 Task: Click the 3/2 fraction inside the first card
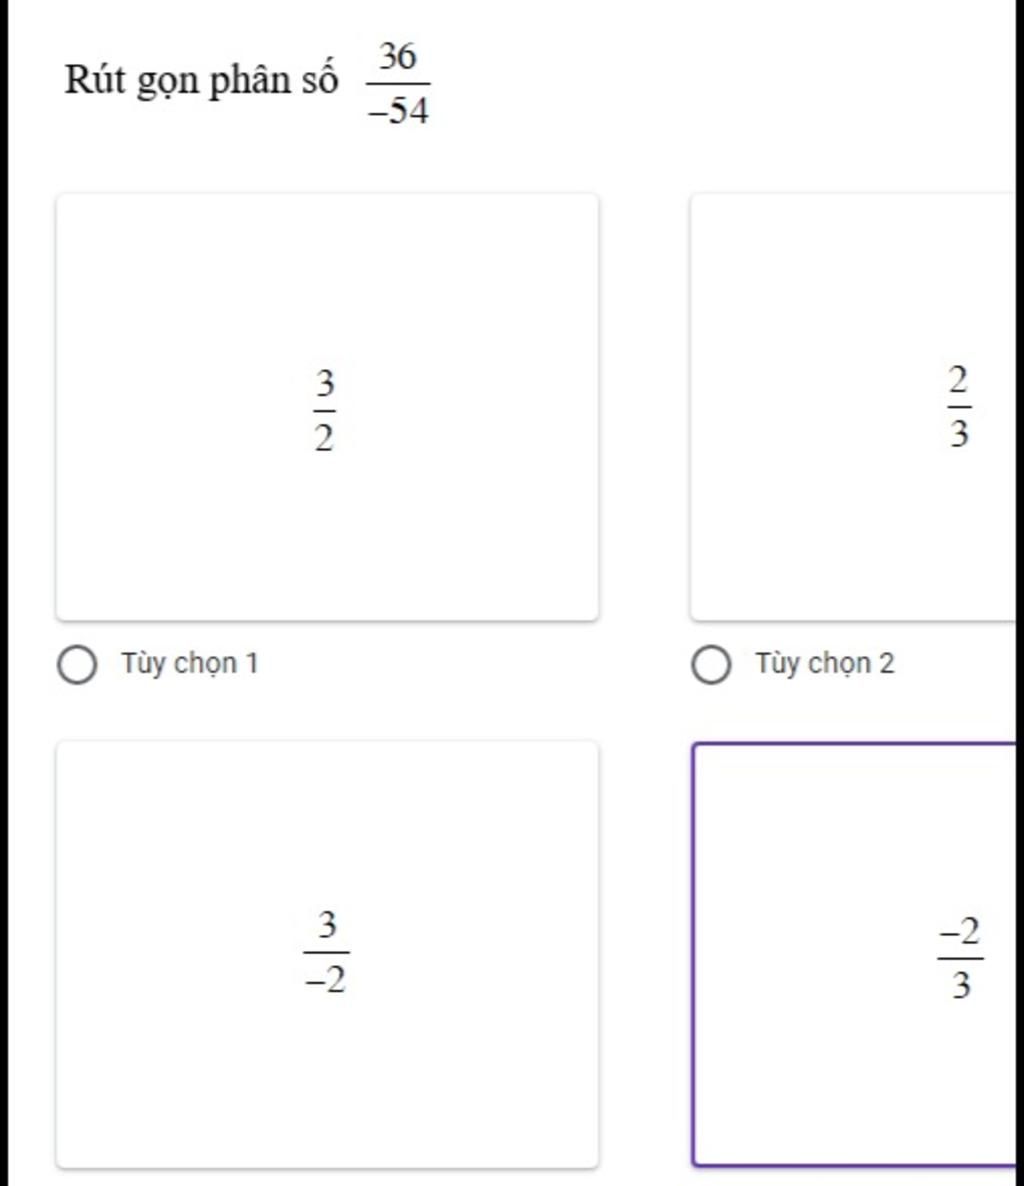pos(324,410)
